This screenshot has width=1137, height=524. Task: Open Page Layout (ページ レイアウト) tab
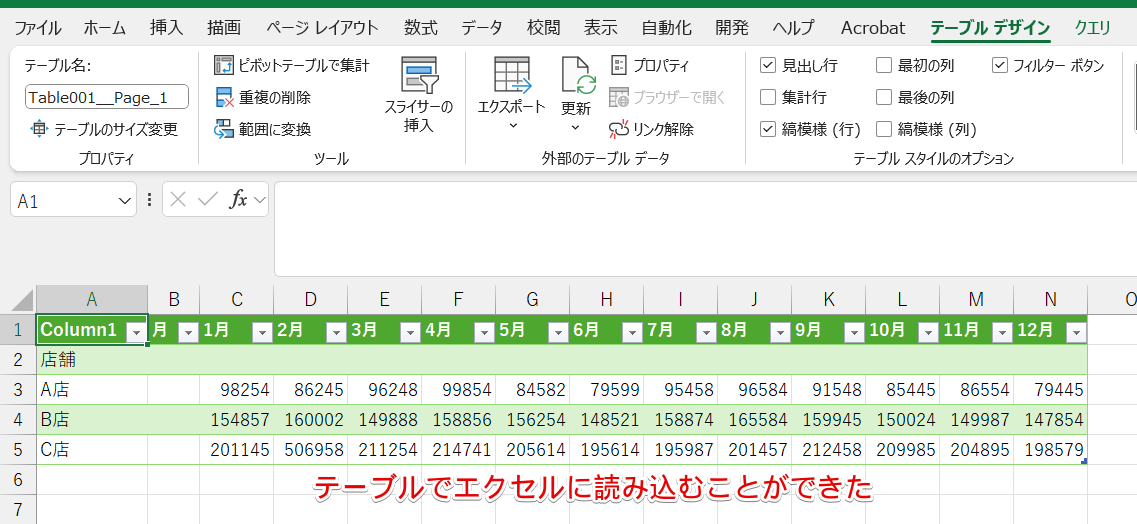(x=322, y=28)
